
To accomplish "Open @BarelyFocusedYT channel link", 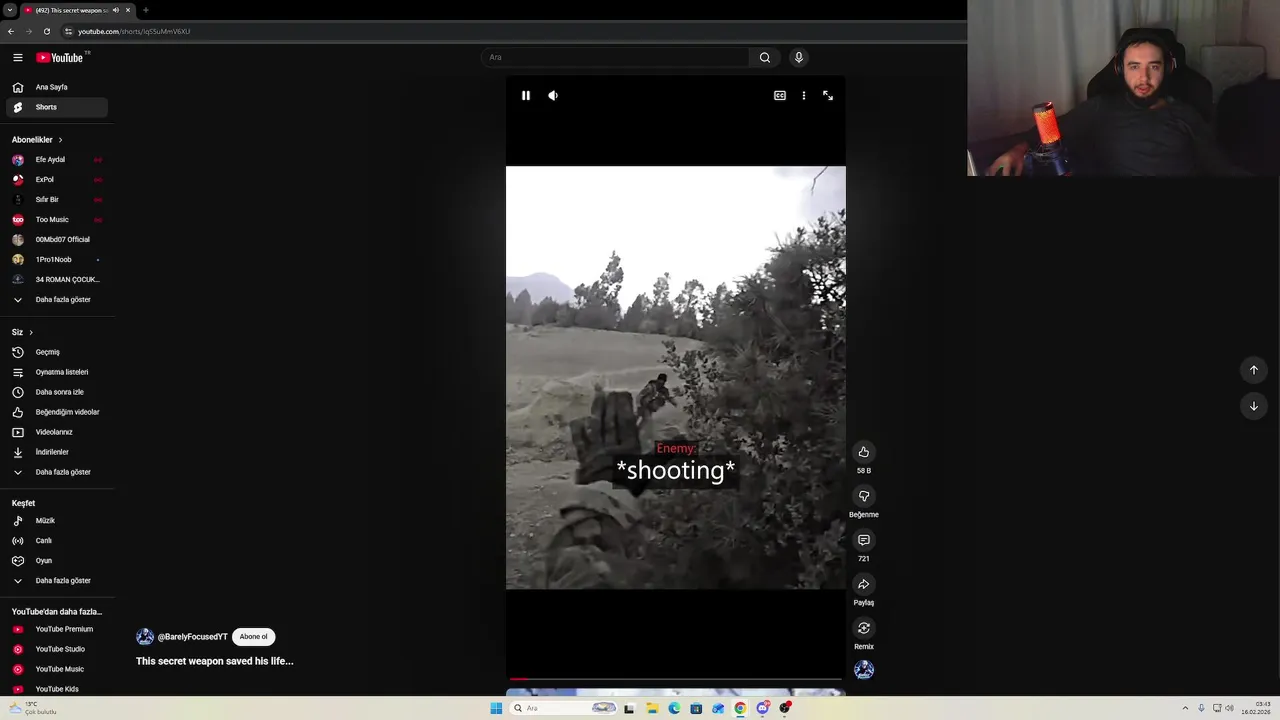I will pyautogui.click(x=192, y=637).
